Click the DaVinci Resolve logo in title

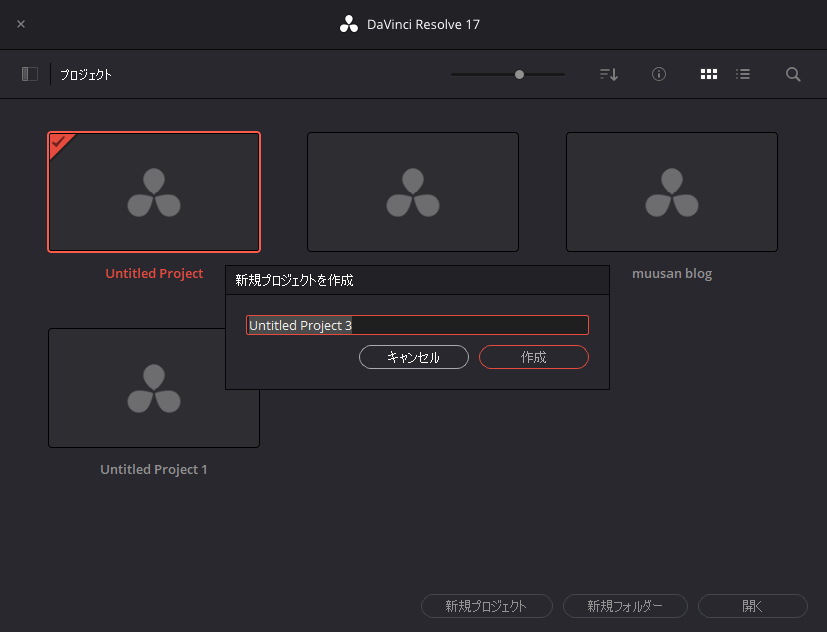pos(349,24)
